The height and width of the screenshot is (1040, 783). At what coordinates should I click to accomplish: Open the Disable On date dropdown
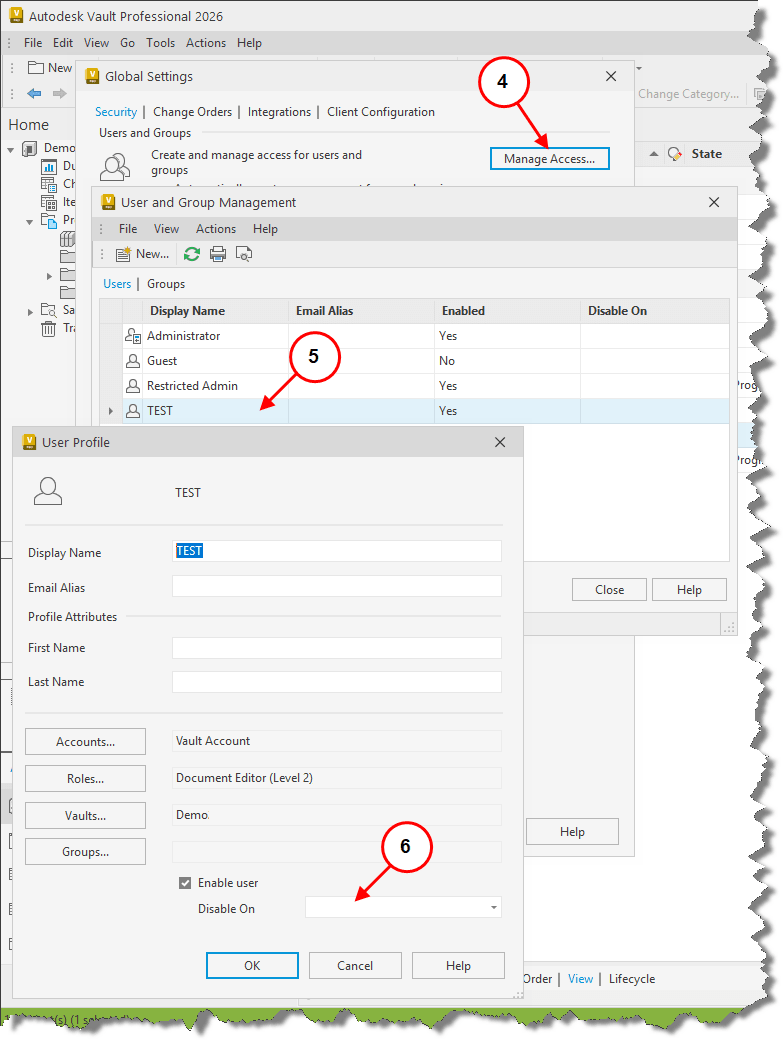494,907
